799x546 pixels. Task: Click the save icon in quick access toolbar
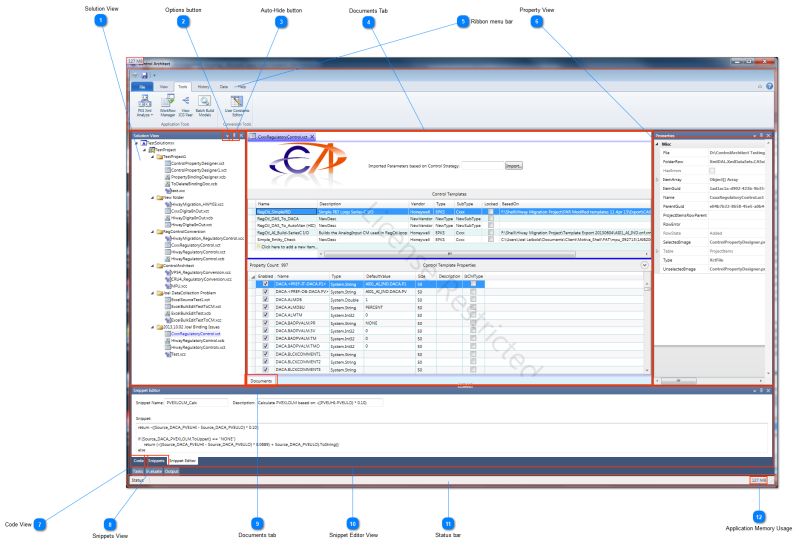[x=145, y=75]
